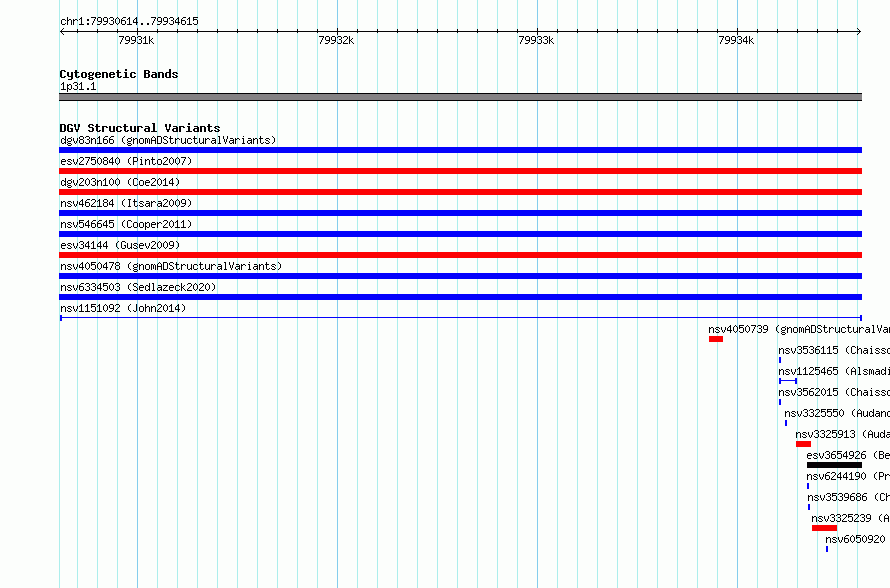Open nsv546645 (Cooper2011) variant label
The image size is (890, 588).
pyautogui.click(x=126, y=224)
